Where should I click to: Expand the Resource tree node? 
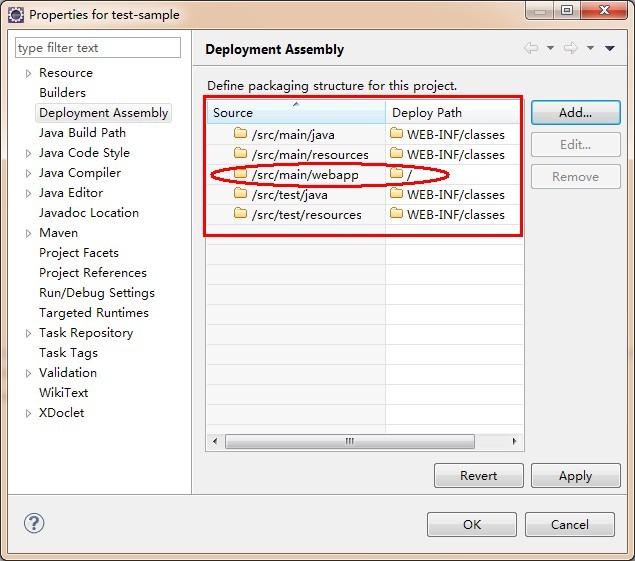(x=28, y=73)
